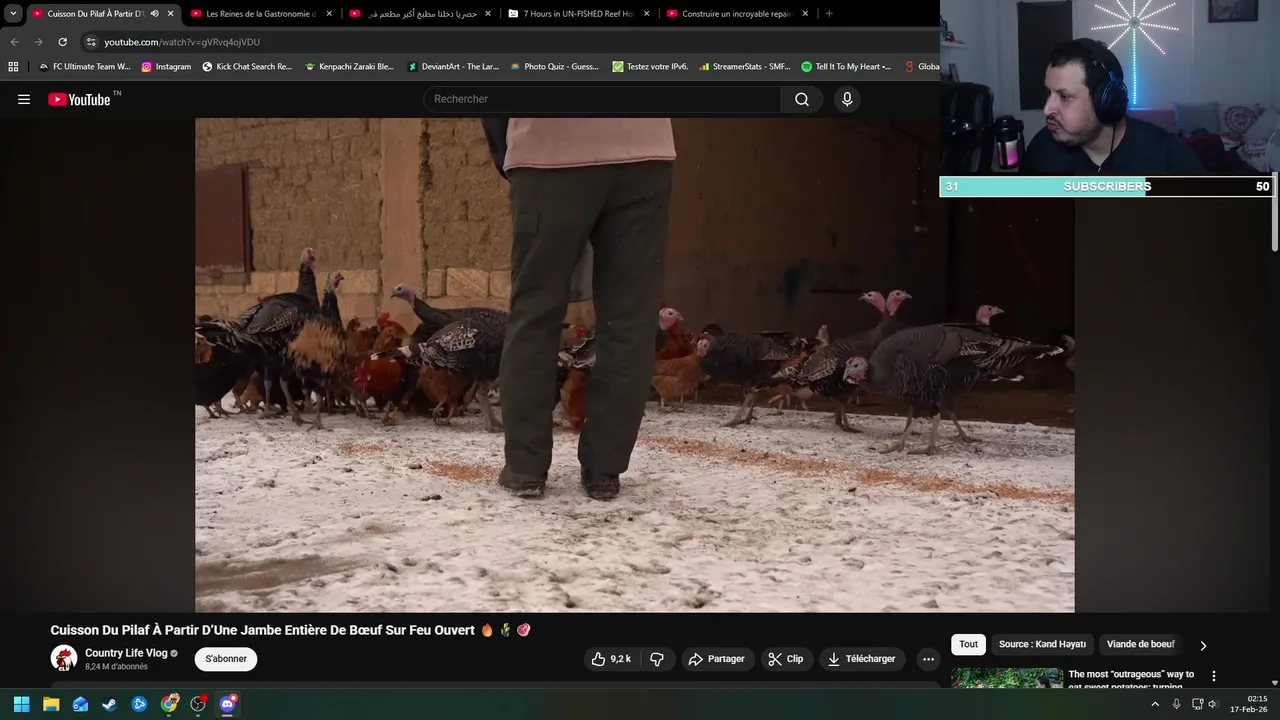Open the YouTube hamburger guide menu
The height and width of the screenshot is (720, 1280).
[x=24, y=99]
